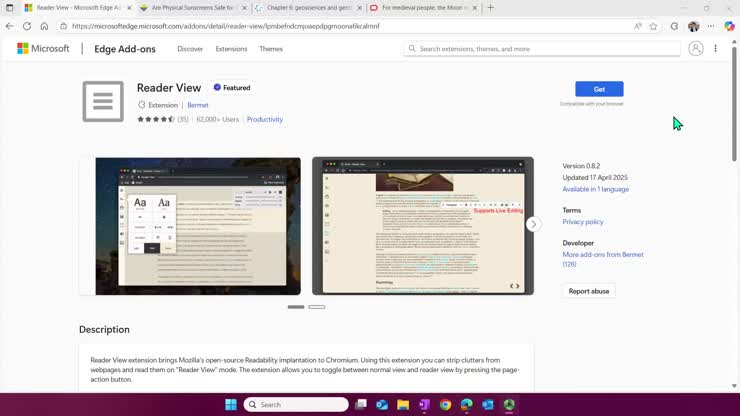Add this page to favorites
Viewport: 740px width, 416px height.
click(653, 26)
